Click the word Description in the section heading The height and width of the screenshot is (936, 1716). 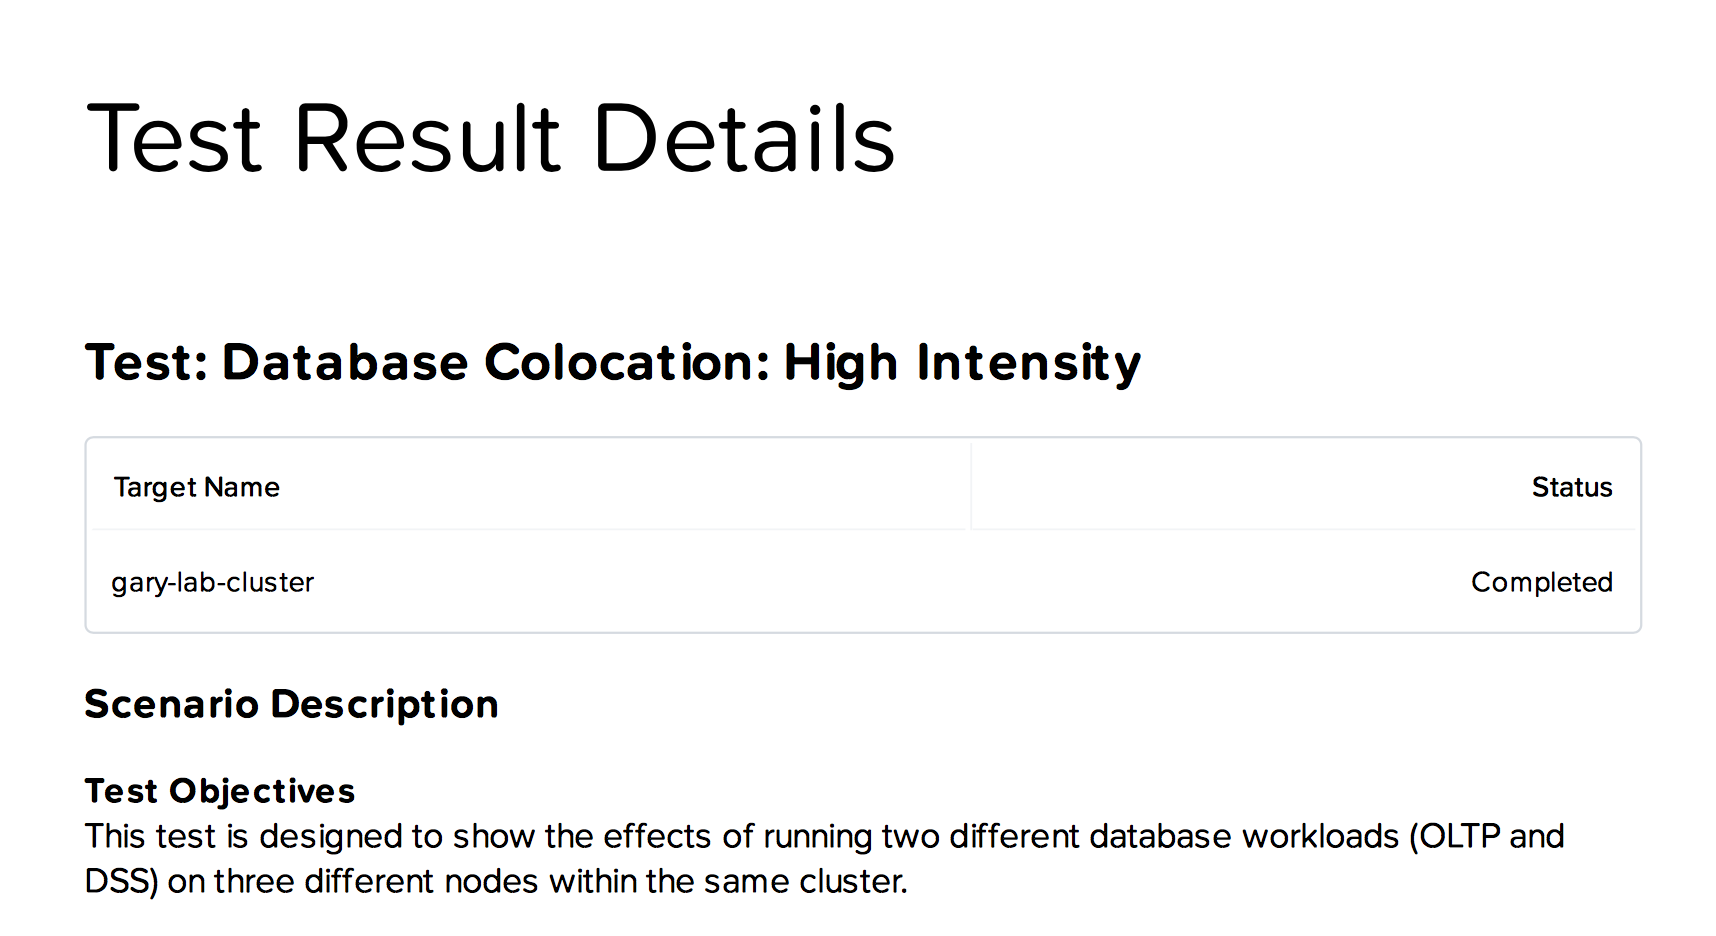[x=385, y=705]
